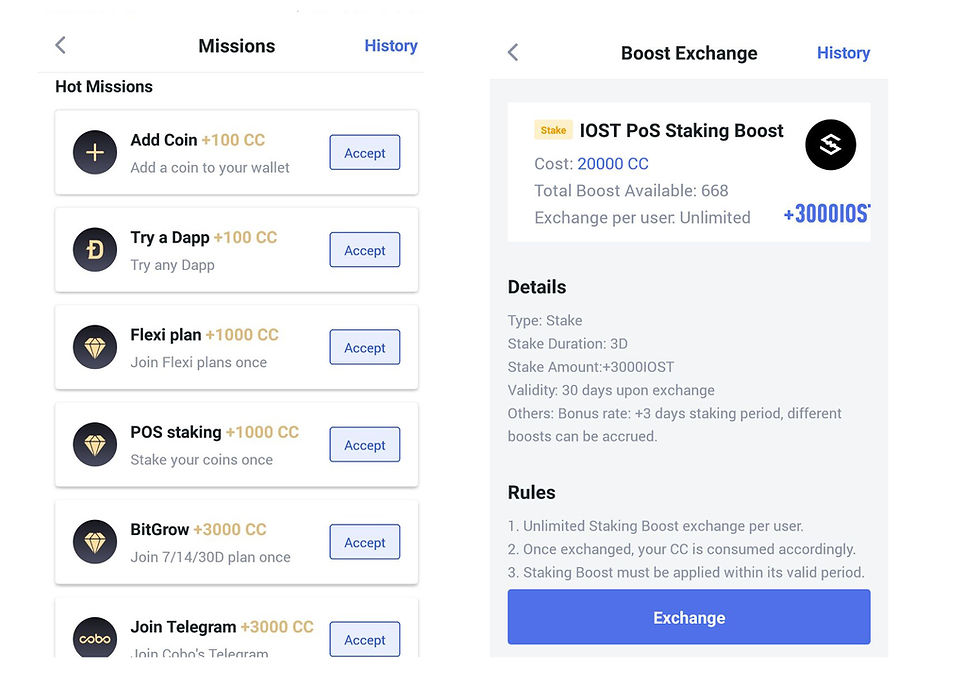Click the IOST logo icon
The image size is (980, 686).
(831, 145)
